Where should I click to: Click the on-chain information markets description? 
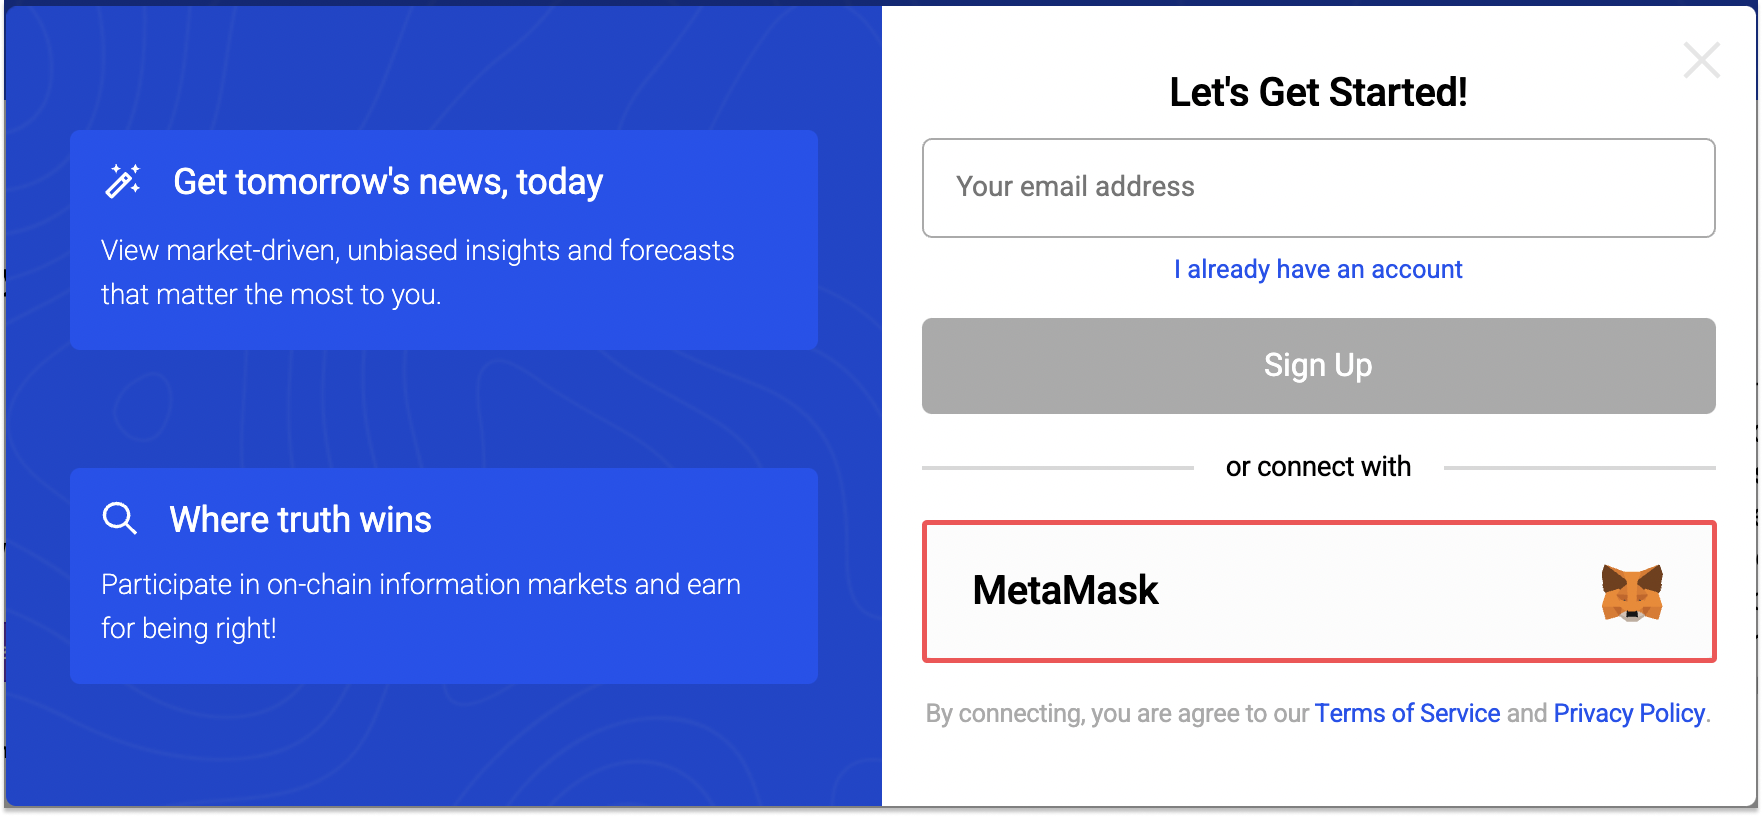[421, 606]
